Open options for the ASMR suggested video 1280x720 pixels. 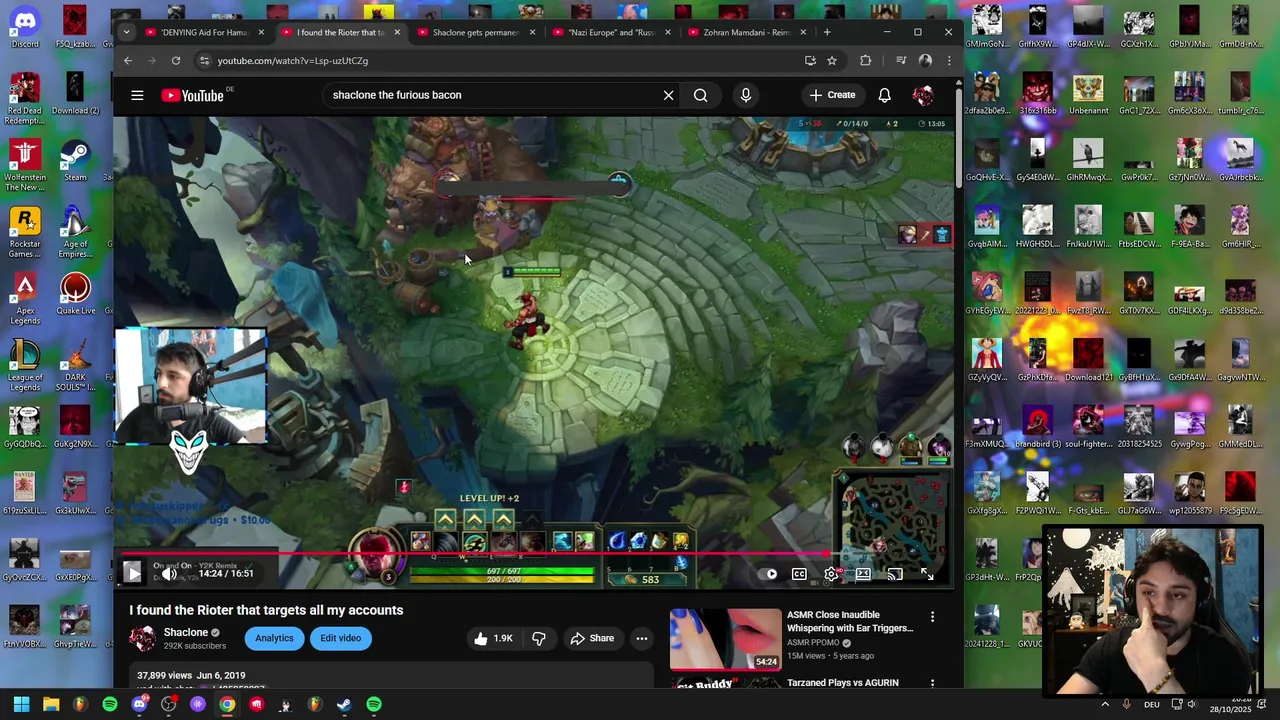click(932, 617)
